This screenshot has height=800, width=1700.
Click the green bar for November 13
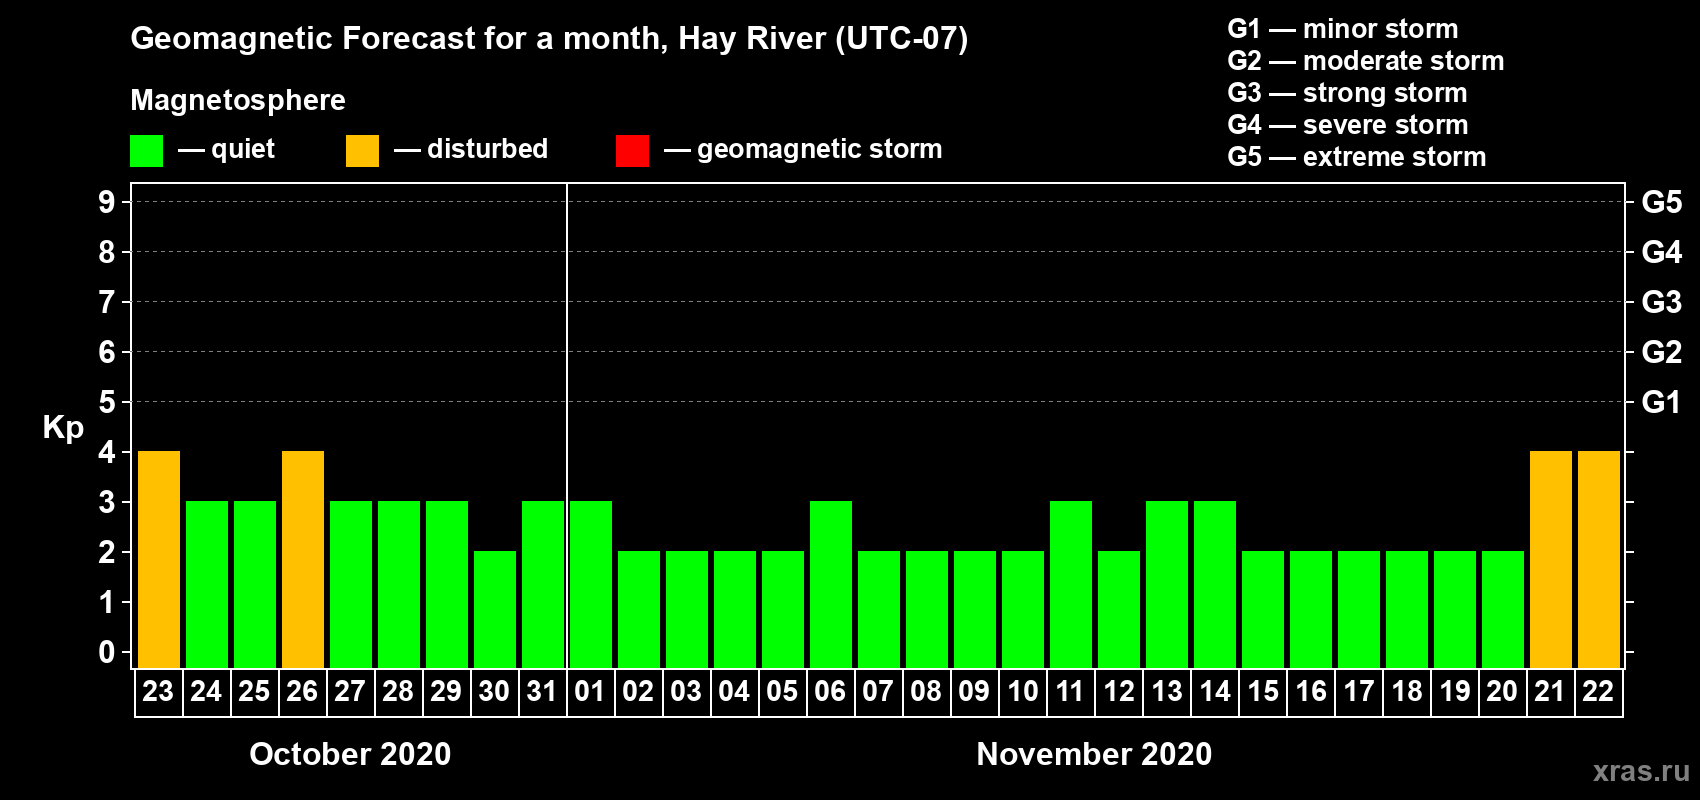coord(1167,584)
